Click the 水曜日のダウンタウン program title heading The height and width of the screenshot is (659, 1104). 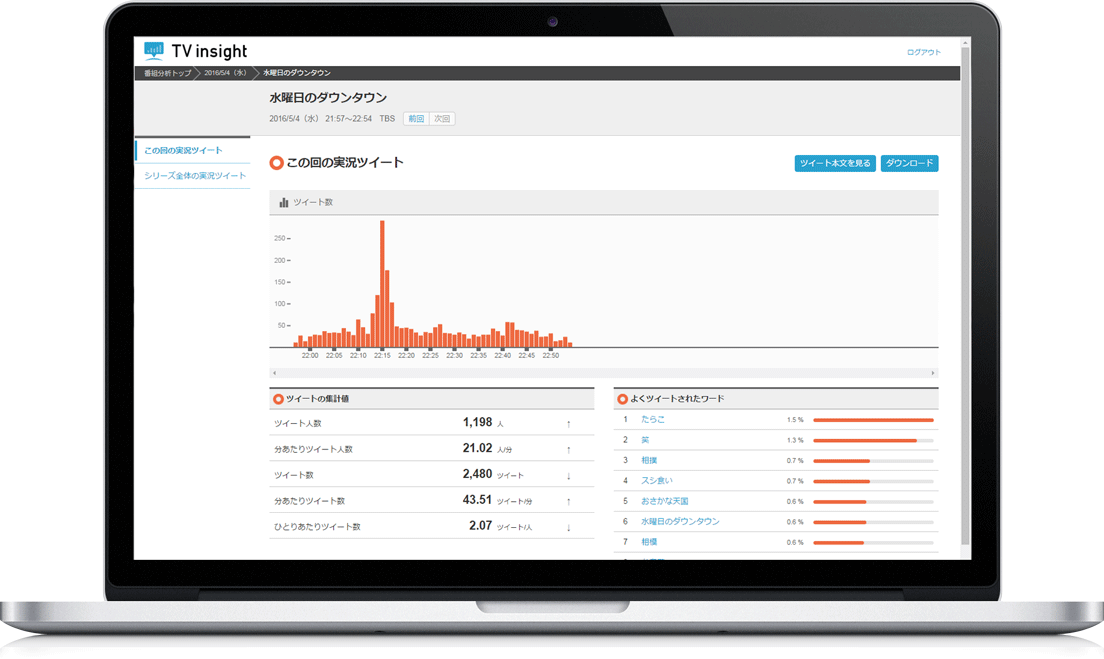pyautogui.click(x=328, y=98)
